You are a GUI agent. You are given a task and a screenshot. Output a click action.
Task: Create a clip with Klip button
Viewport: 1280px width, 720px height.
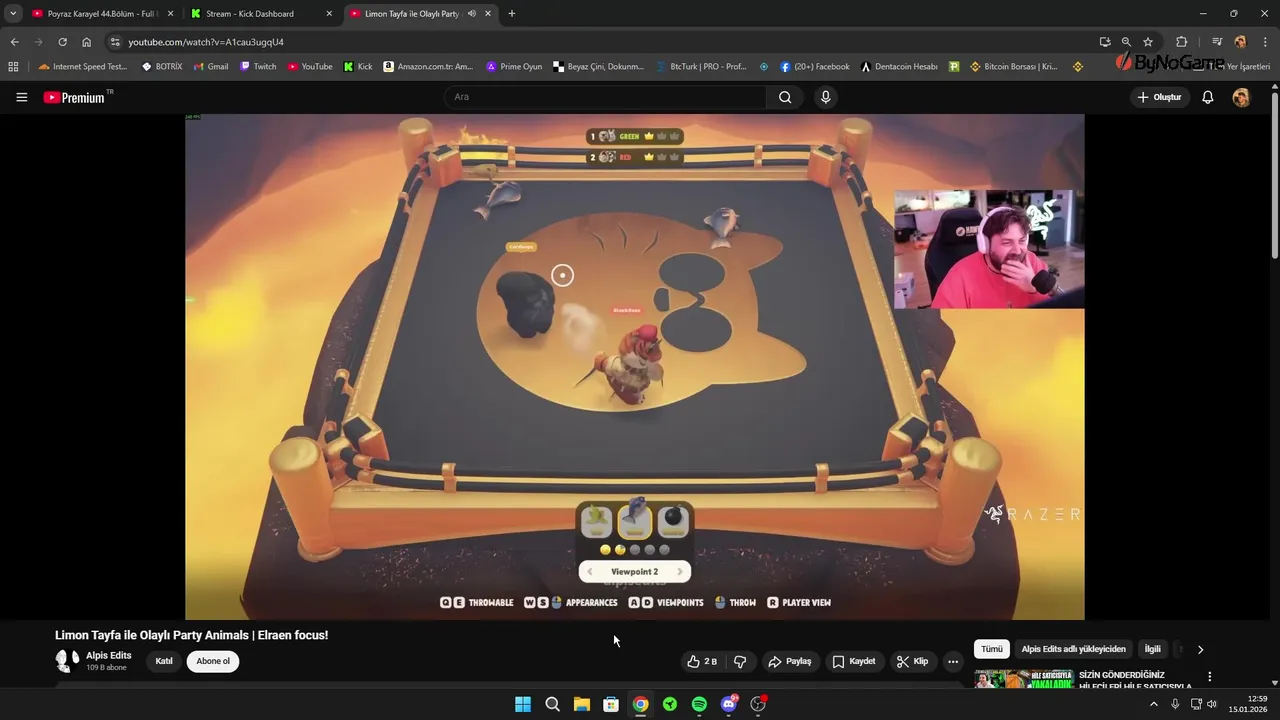point(913,661)
